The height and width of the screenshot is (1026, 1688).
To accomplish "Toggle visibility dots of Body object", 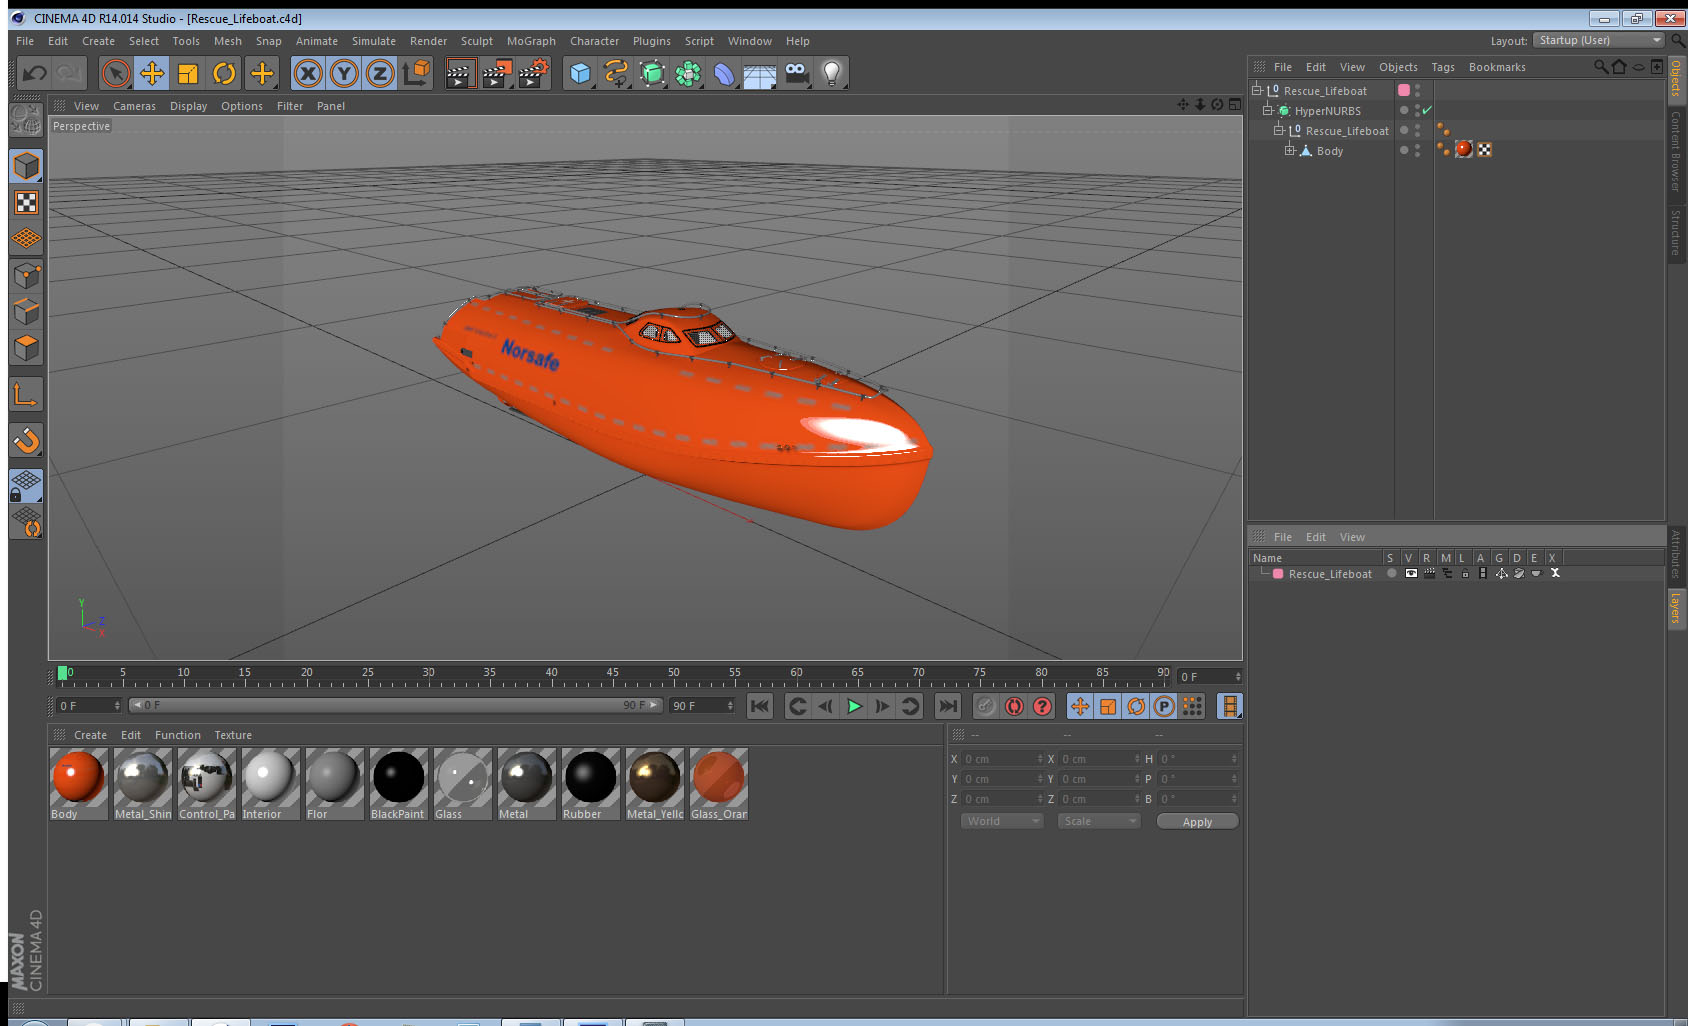I will pos(1417,150).
